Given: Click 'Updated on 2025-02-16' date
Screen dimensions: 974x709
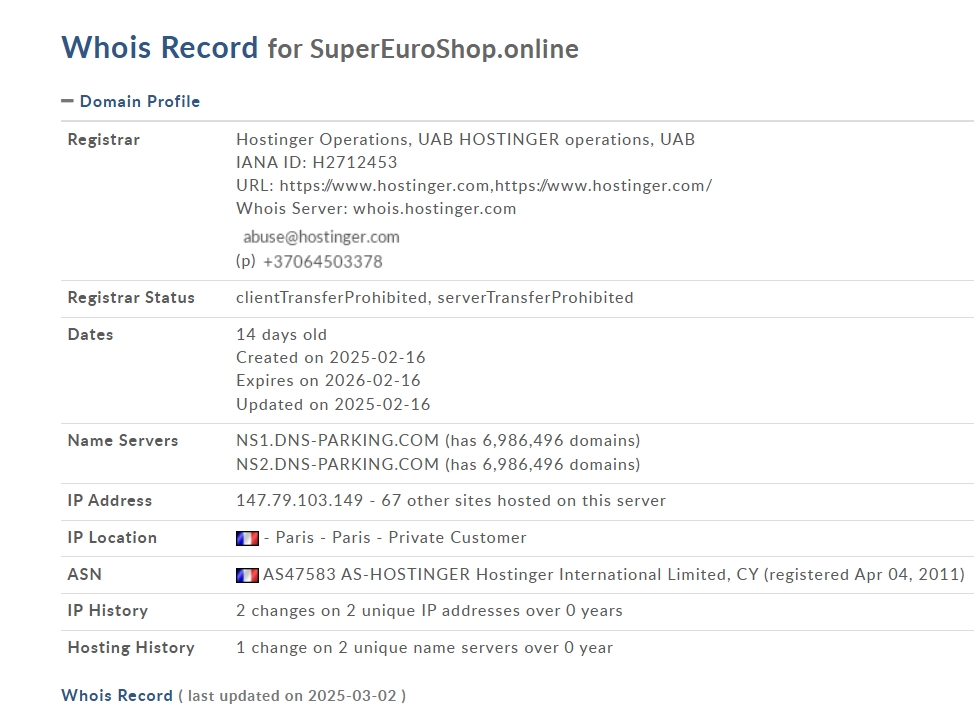Looking at the screenshot, I should (x=333, y=405).
